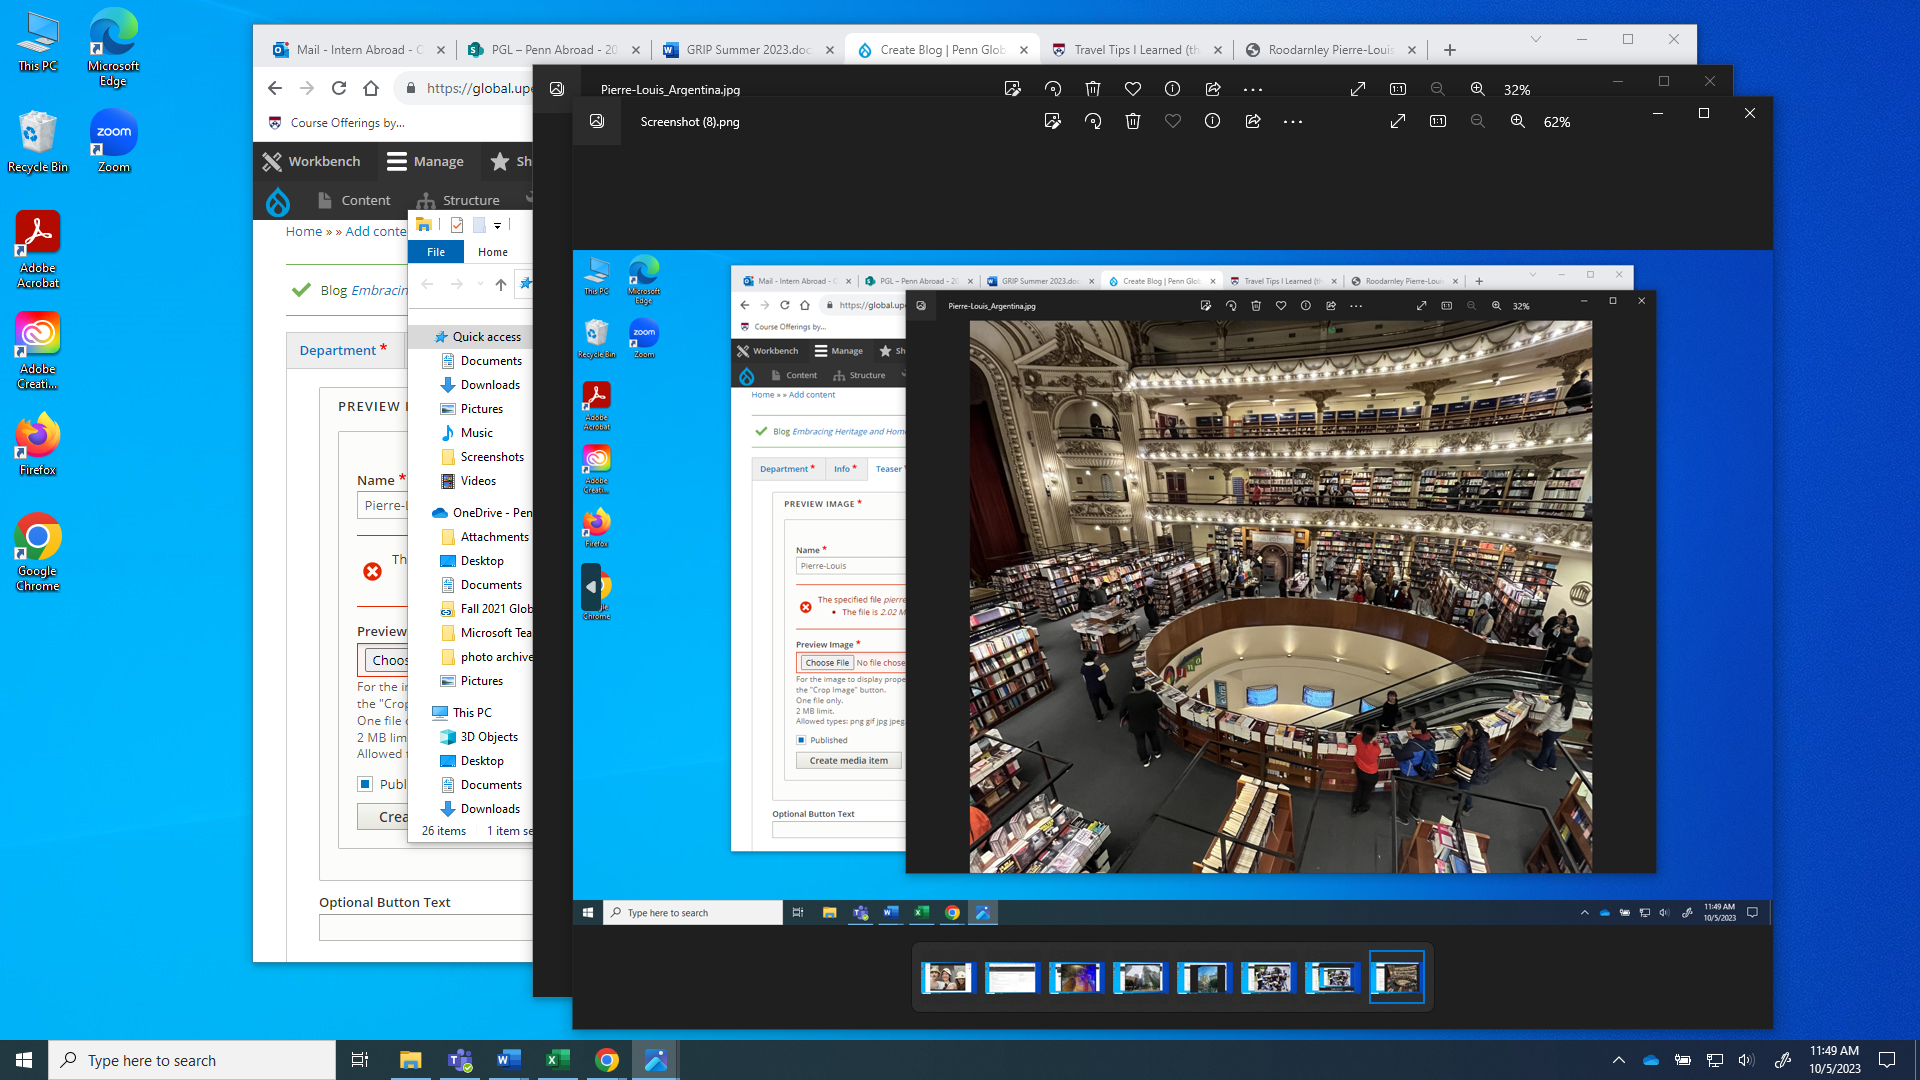Screen dimensions: 1920x1080
Task: Enter full screen in Screenshot (8).png window
Action: point(1398,121)
